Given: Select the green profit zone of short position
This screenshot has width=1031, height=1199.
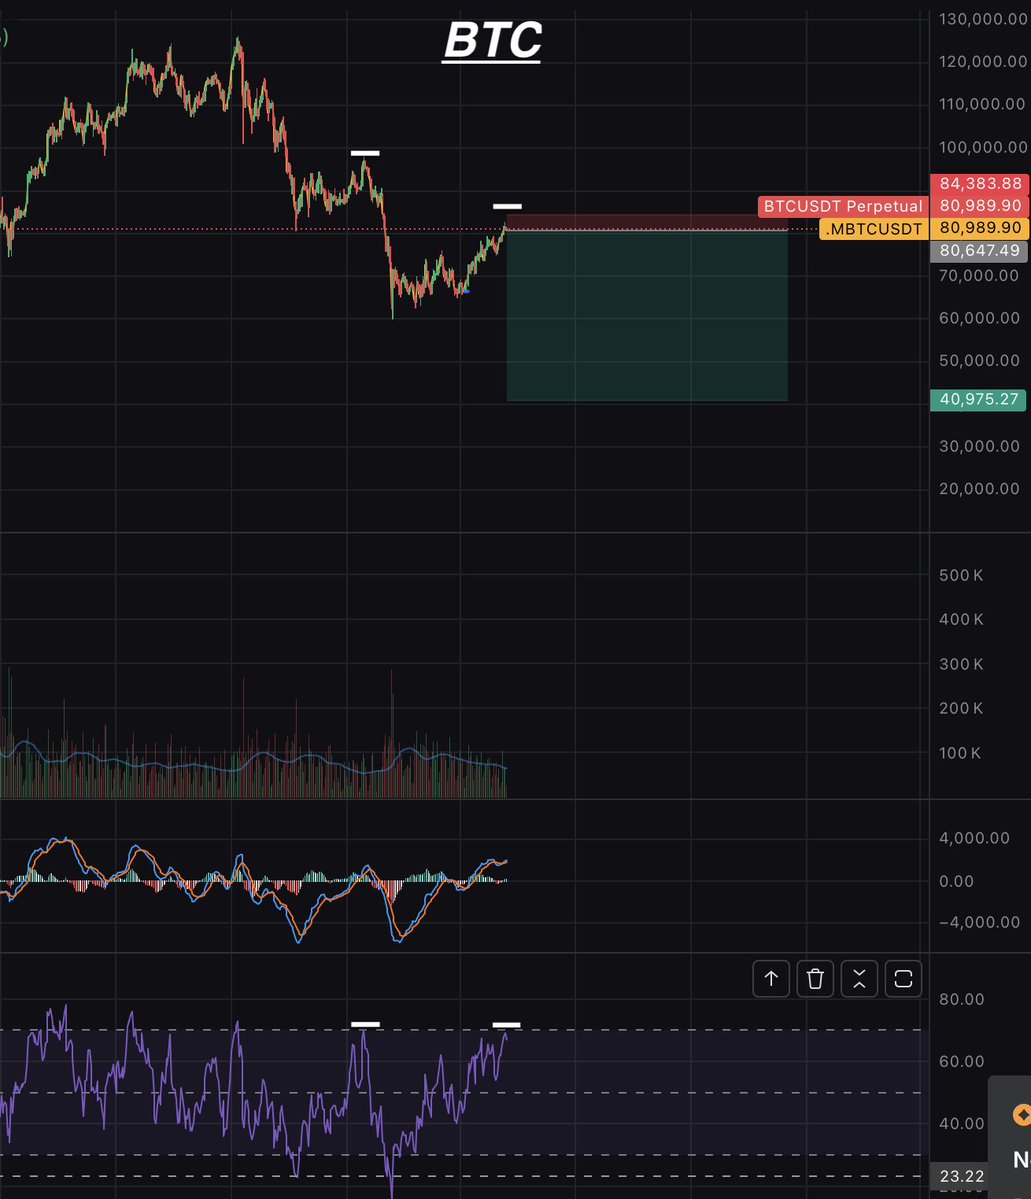Looking at the screenshot, I should click(647, 315).
